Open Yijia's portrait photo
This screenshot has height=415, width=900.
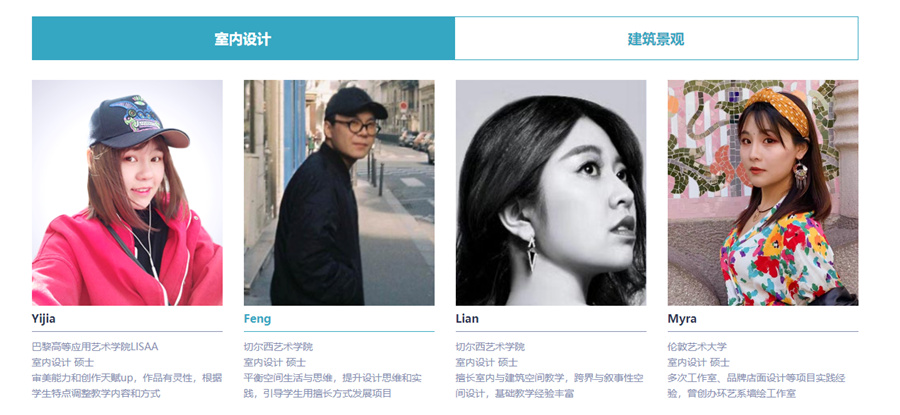(127, 192)
